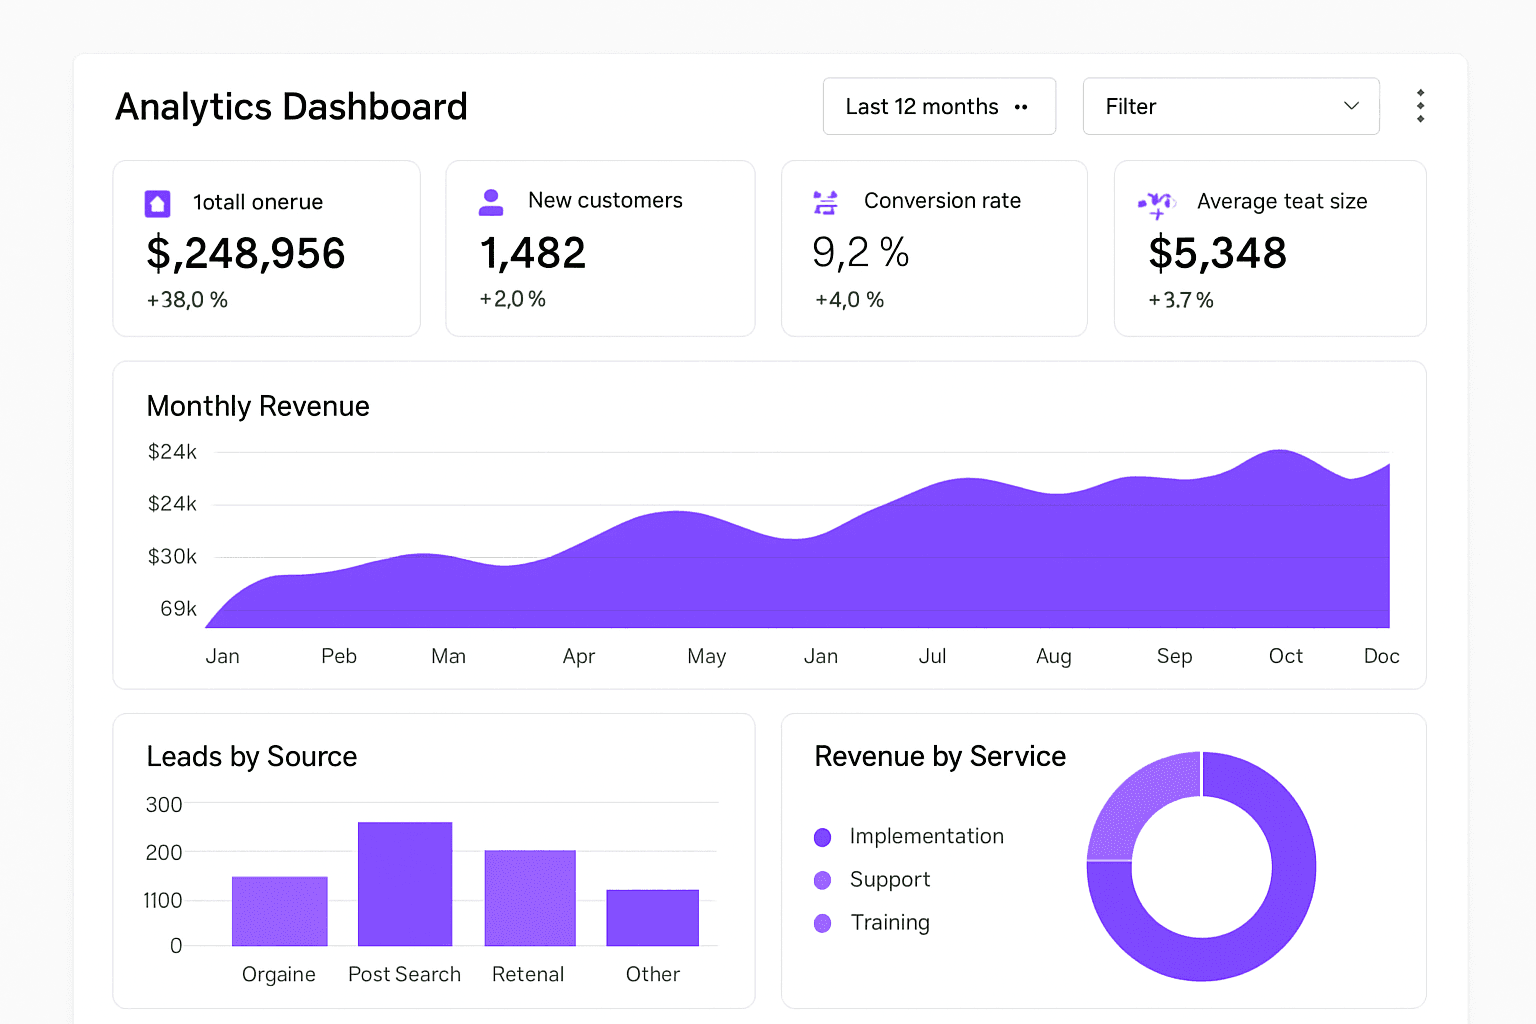Click the Leads by Source panel title

tap(252, 757)
